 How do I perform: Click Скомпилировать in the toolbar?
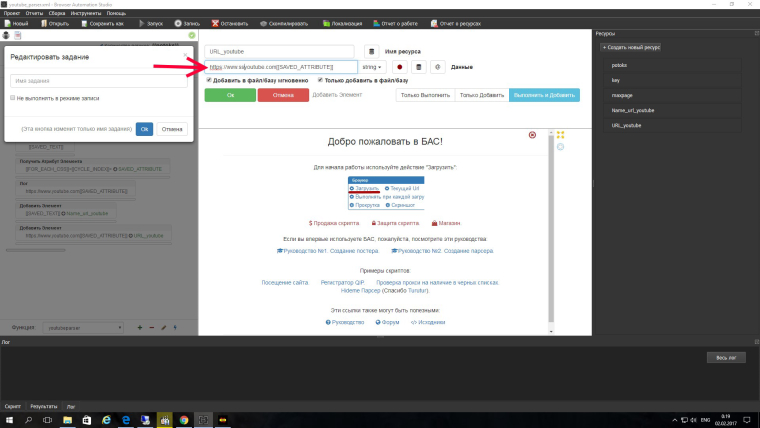point(284,23)
